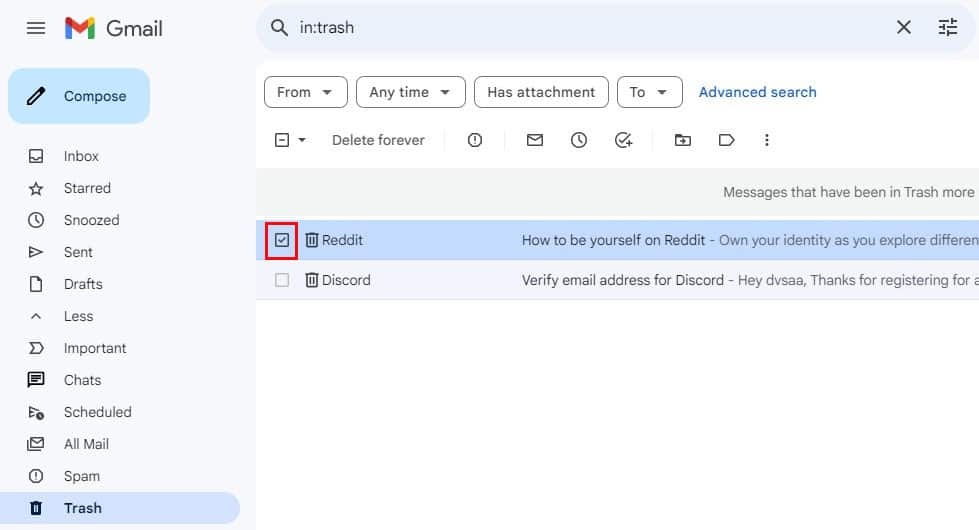
Task: Add to Tasks icon
Action: (623, 140)
